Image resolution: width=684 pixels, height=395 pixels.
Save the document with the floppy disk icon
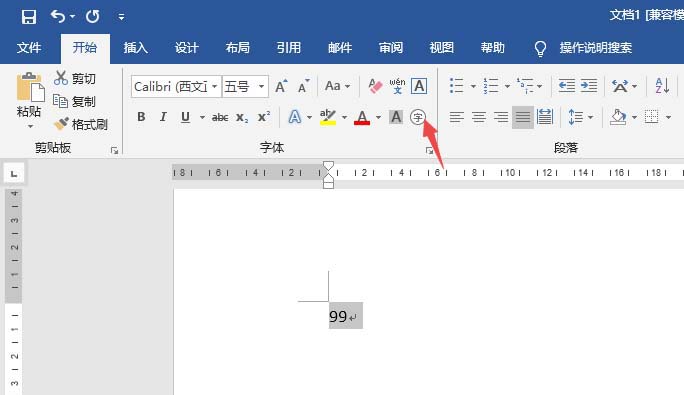(x=29, y=17)
